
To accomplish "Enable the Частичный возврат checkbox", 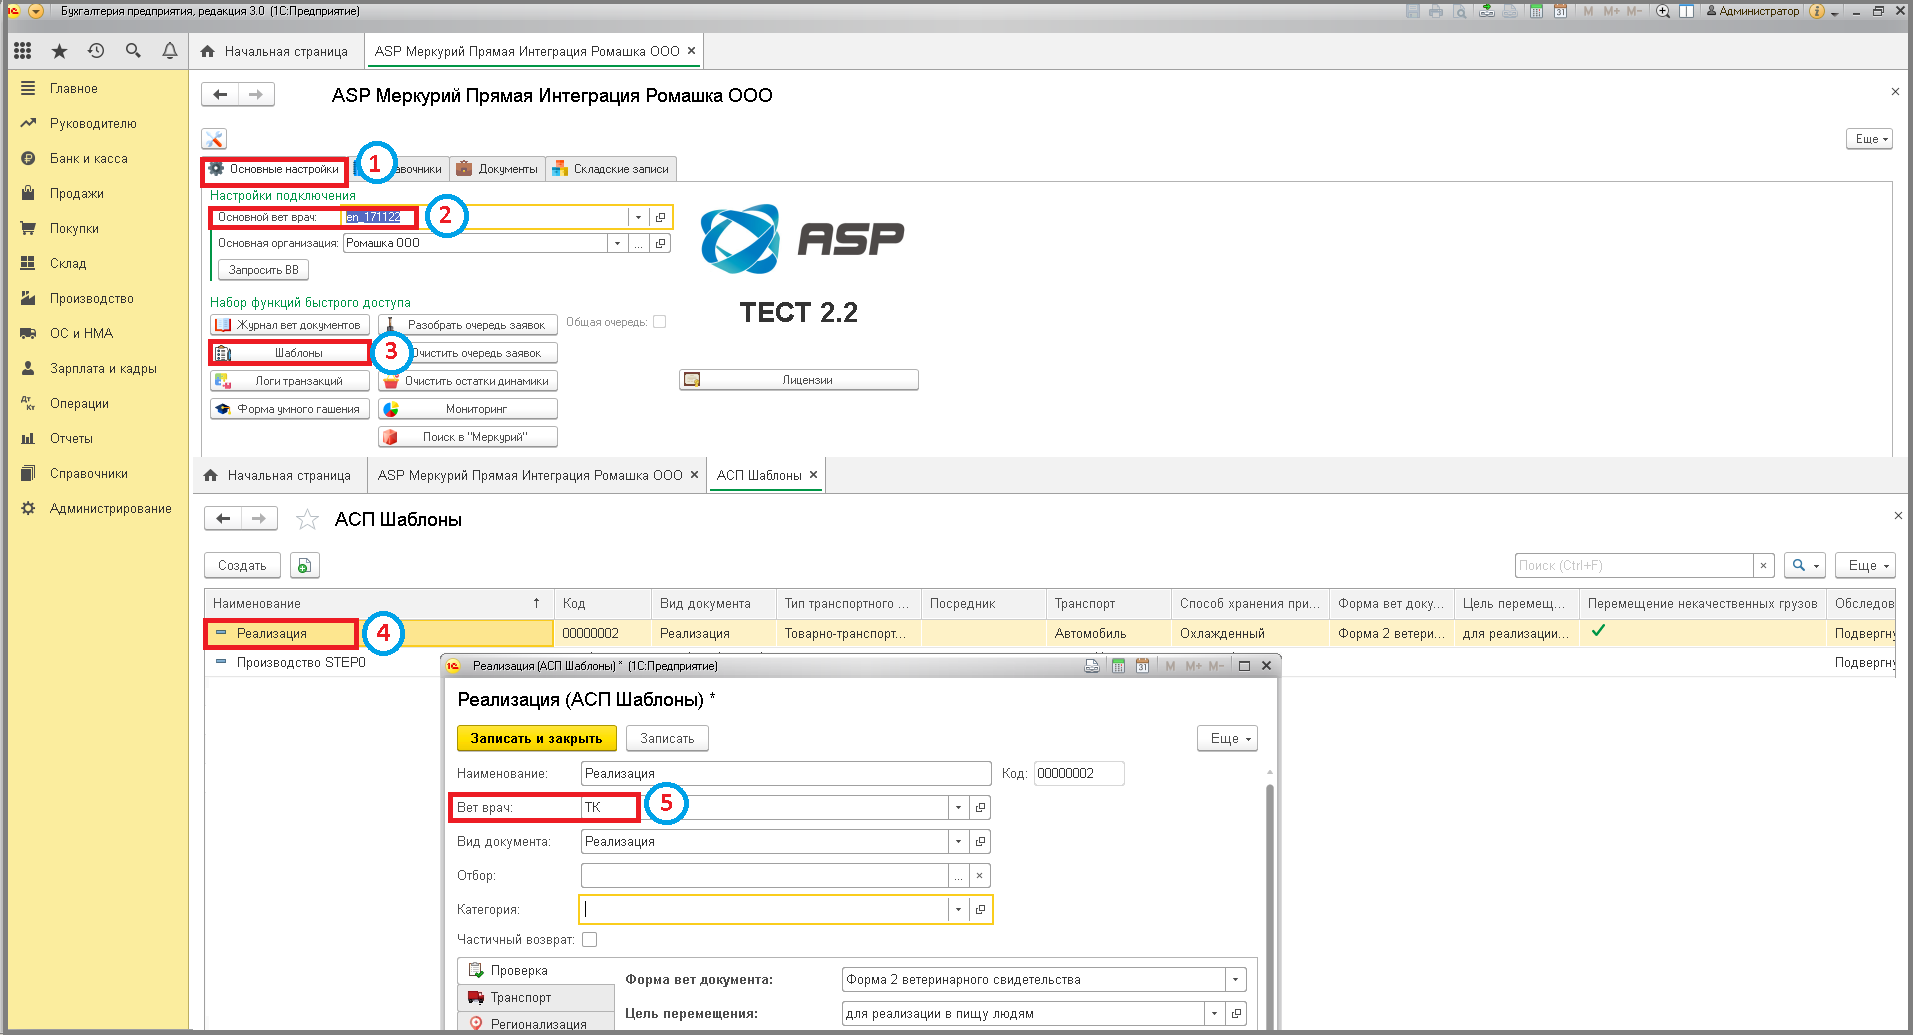I will (x=590, y=940).
